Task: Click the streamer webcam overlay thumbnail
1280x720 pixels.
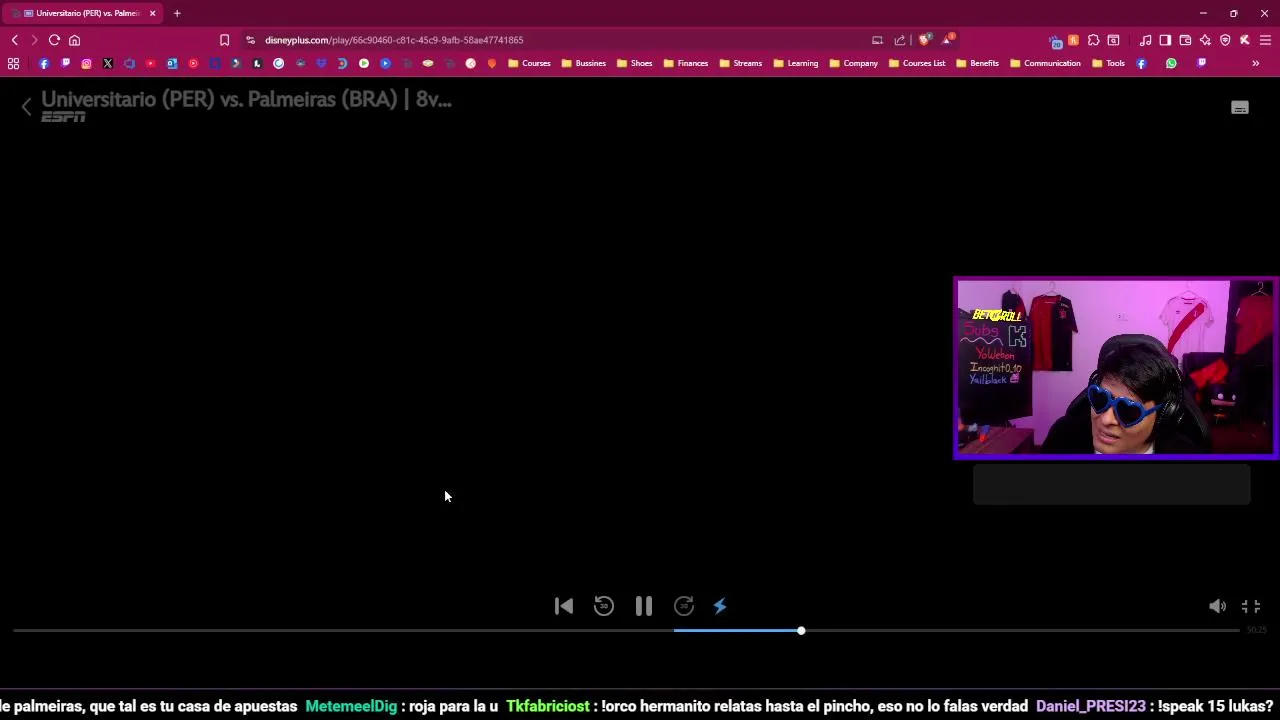Action: (1115, 368)
